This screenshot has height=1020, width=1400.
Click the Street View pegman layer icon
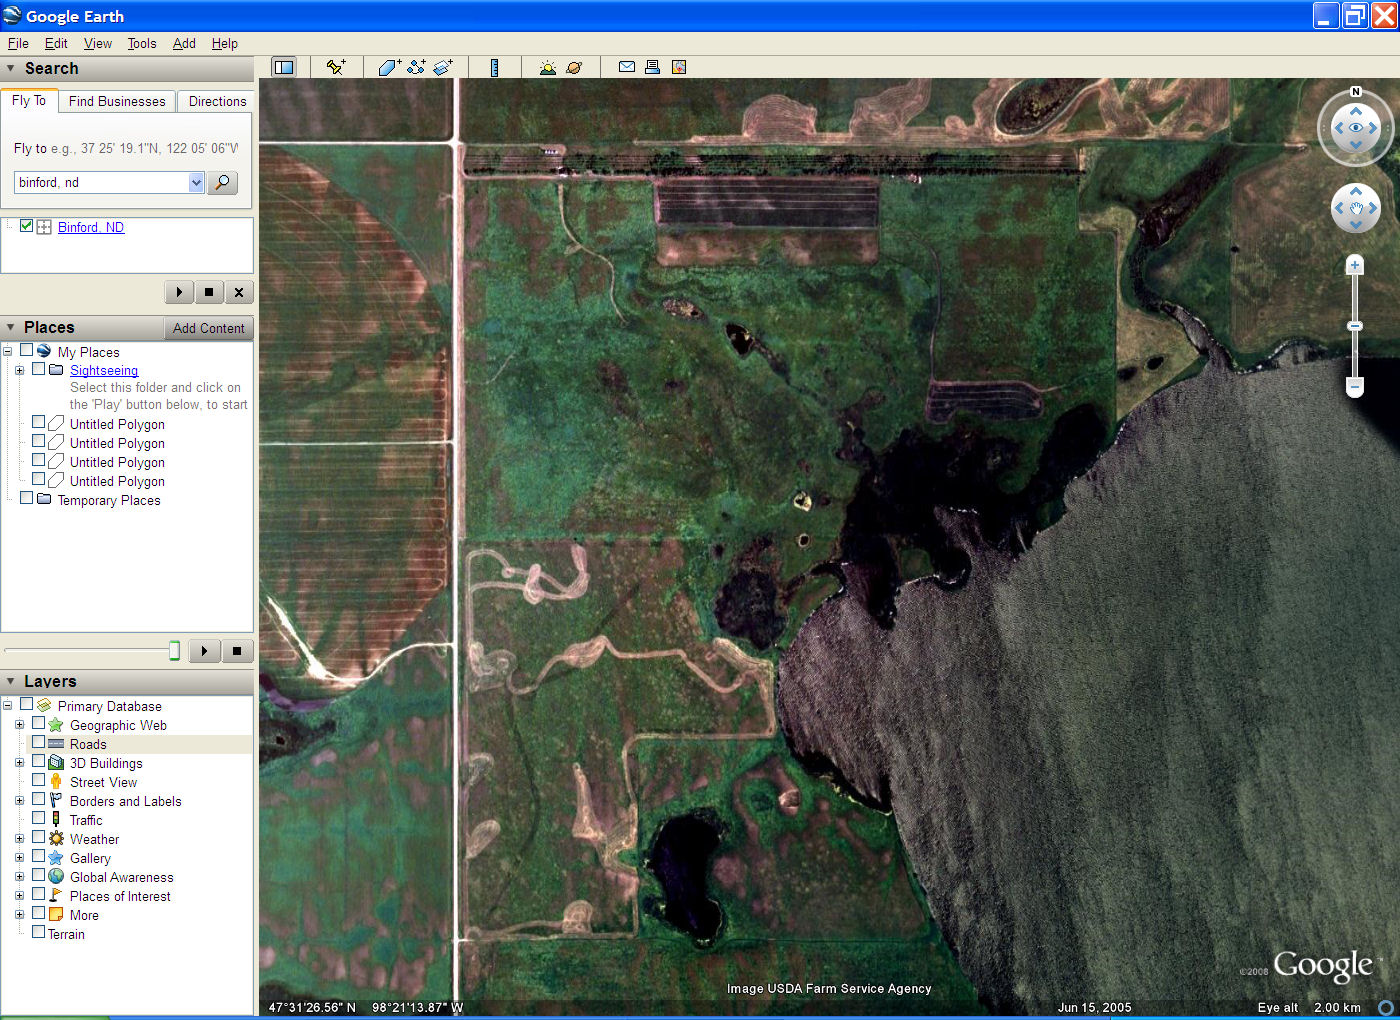point(56,782)
